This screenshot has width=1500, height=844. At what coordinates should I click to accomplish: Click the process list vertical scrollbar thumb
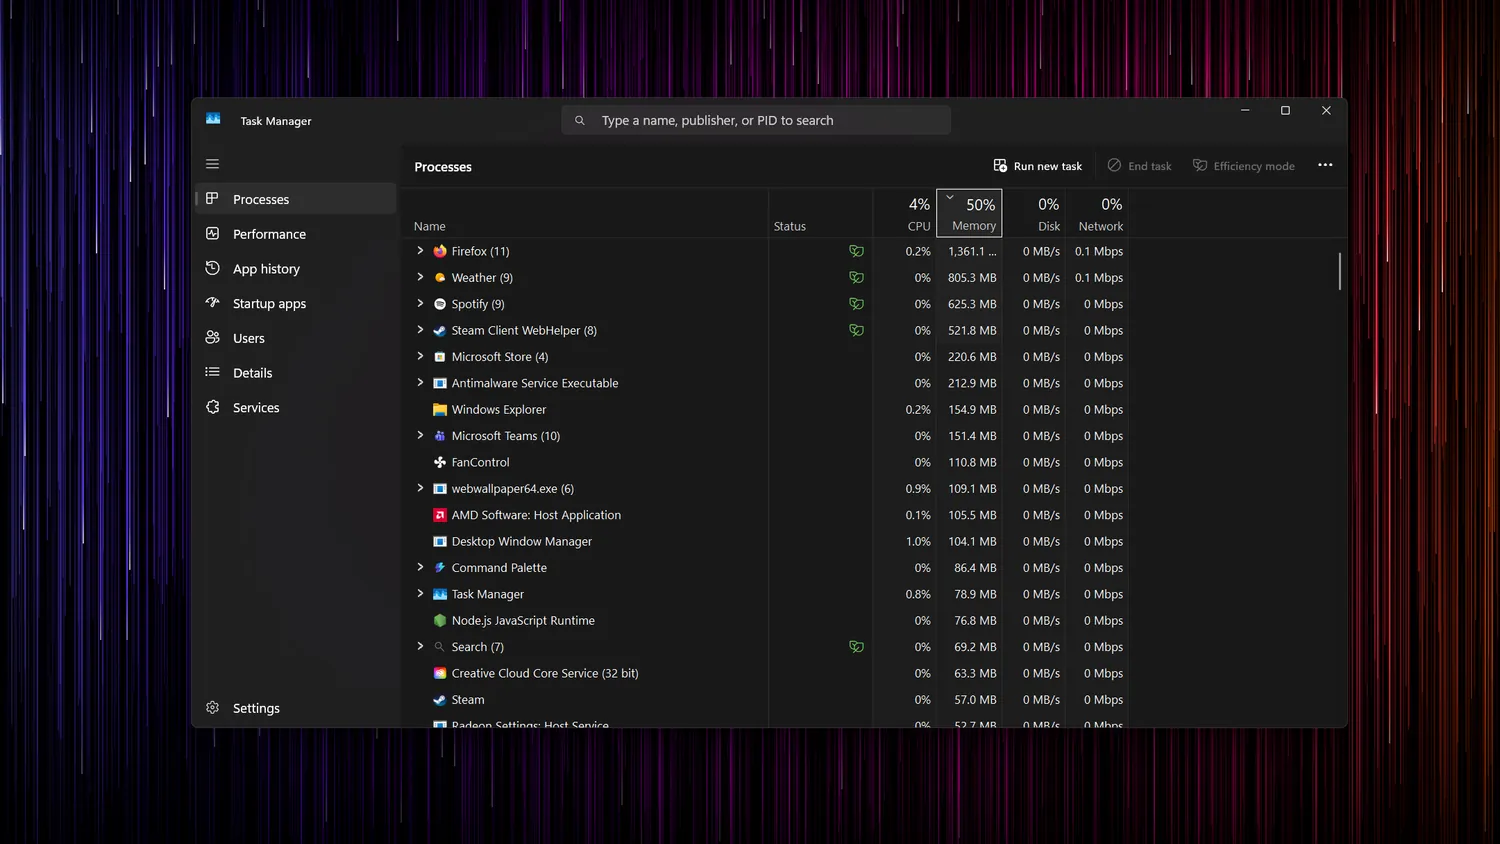(1340, 271)
